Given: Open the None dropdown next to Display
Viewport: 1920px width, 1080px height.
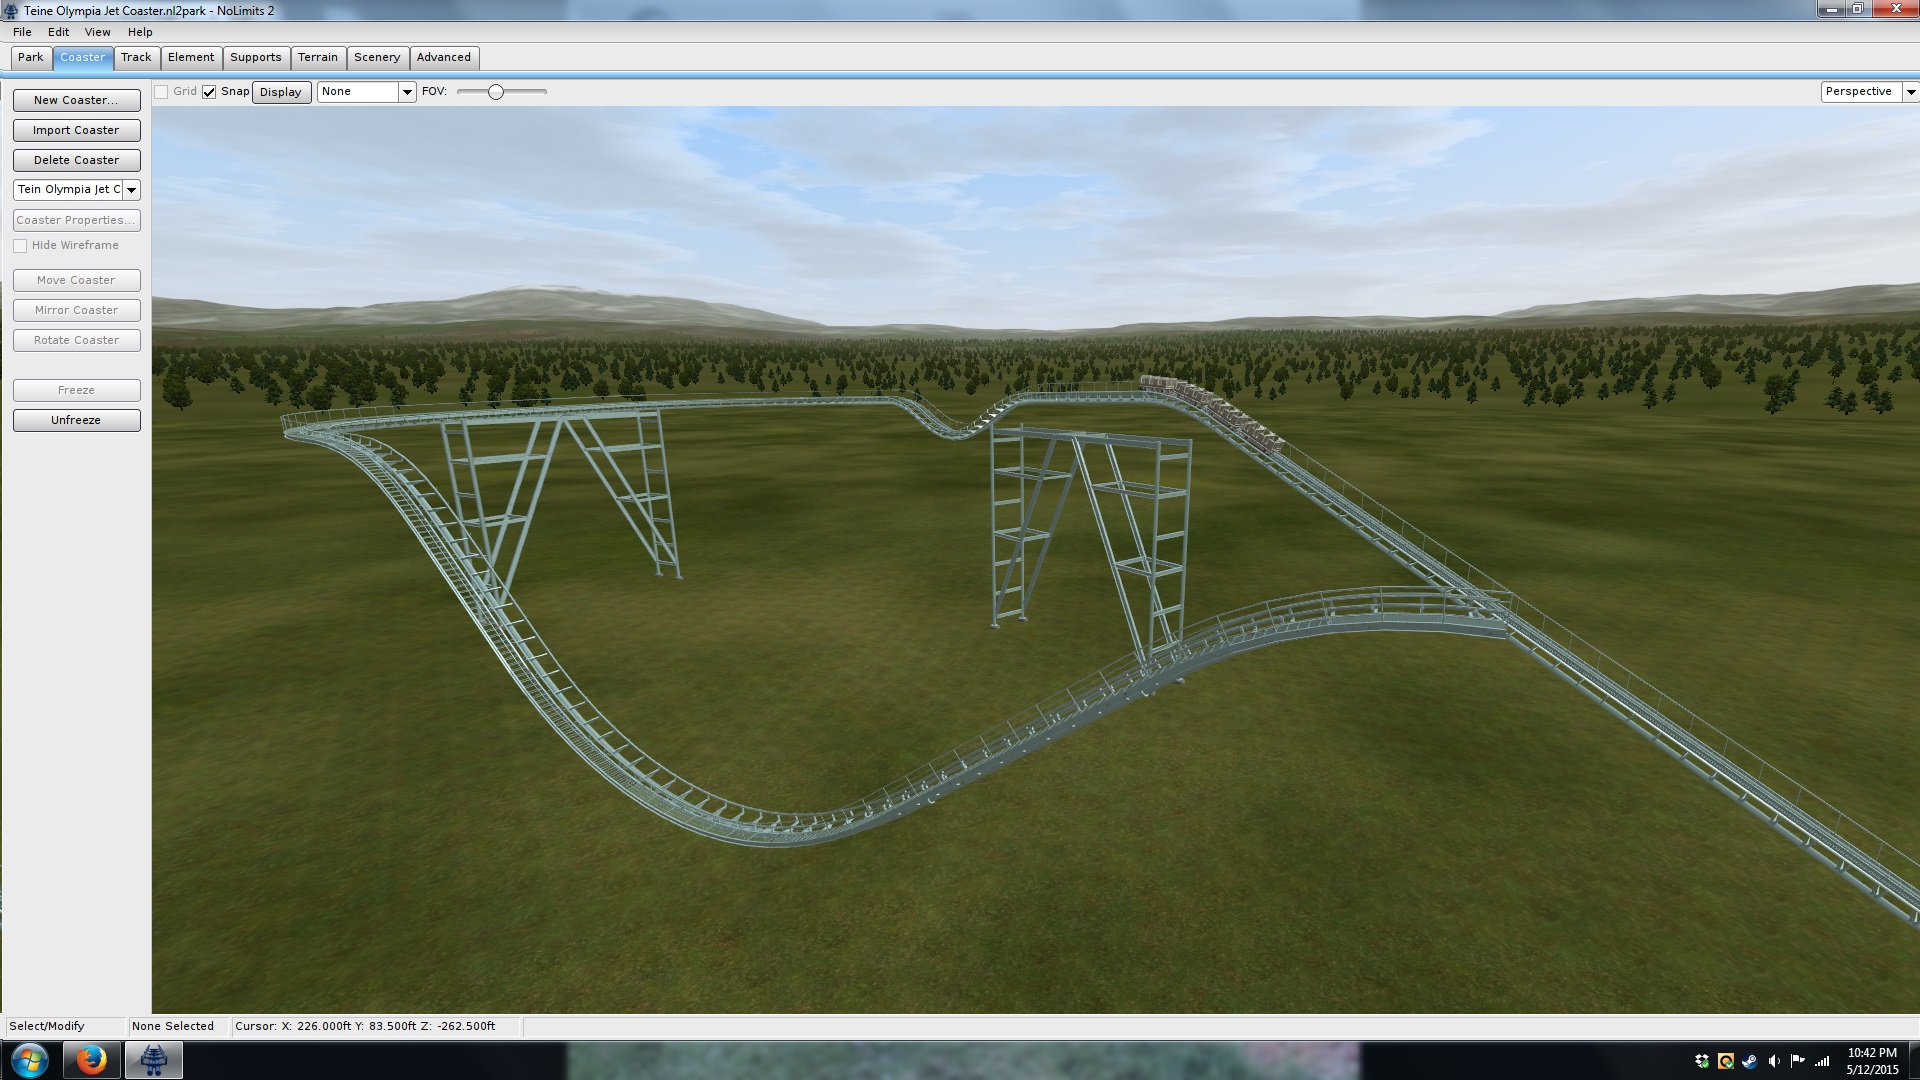Looking at the screenshot, I should click(407, 92).
